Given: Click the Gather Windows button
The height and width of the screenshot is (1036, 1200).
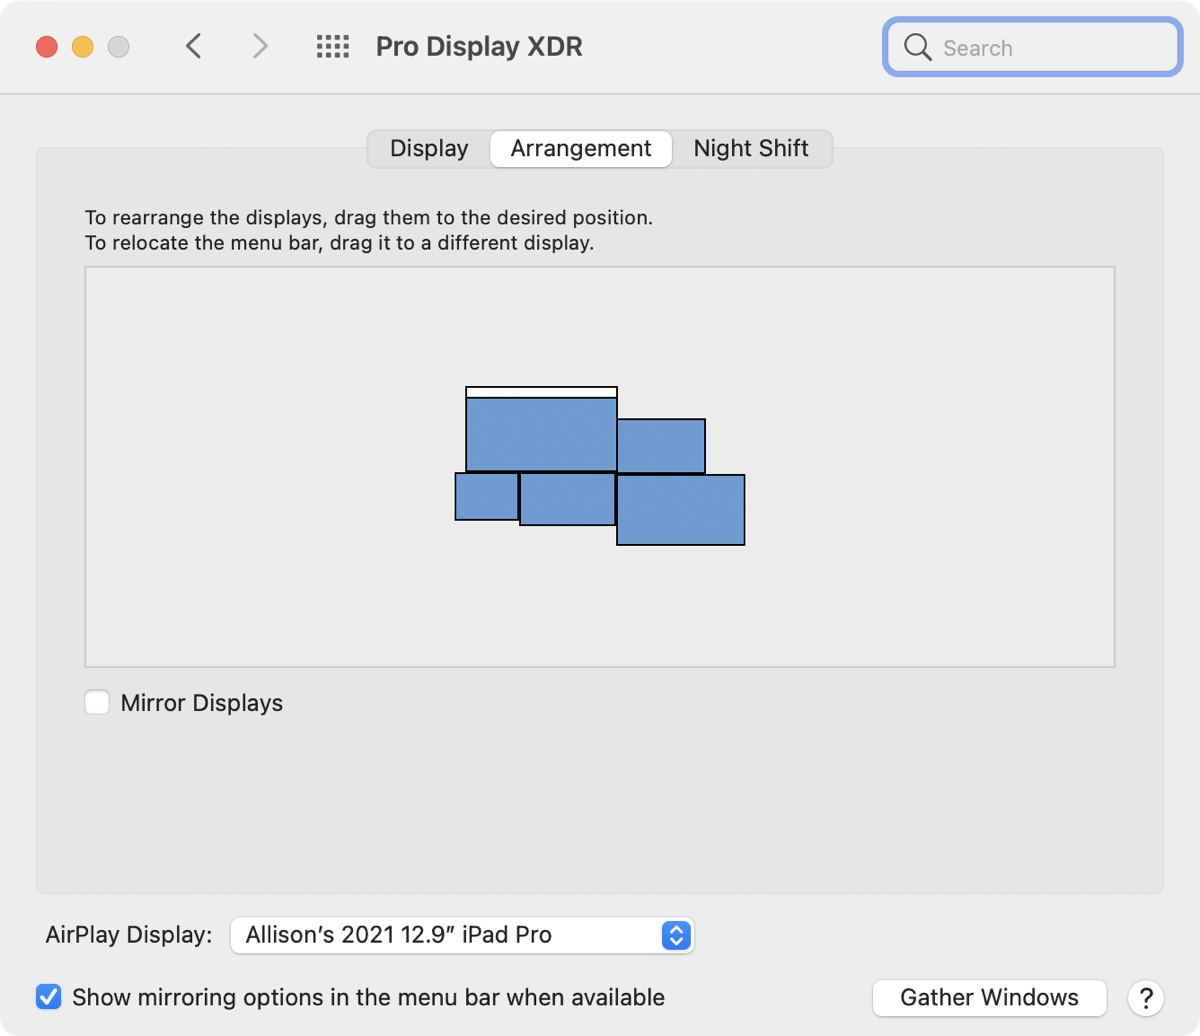Looking at the screenshot, I should [989, 997].
